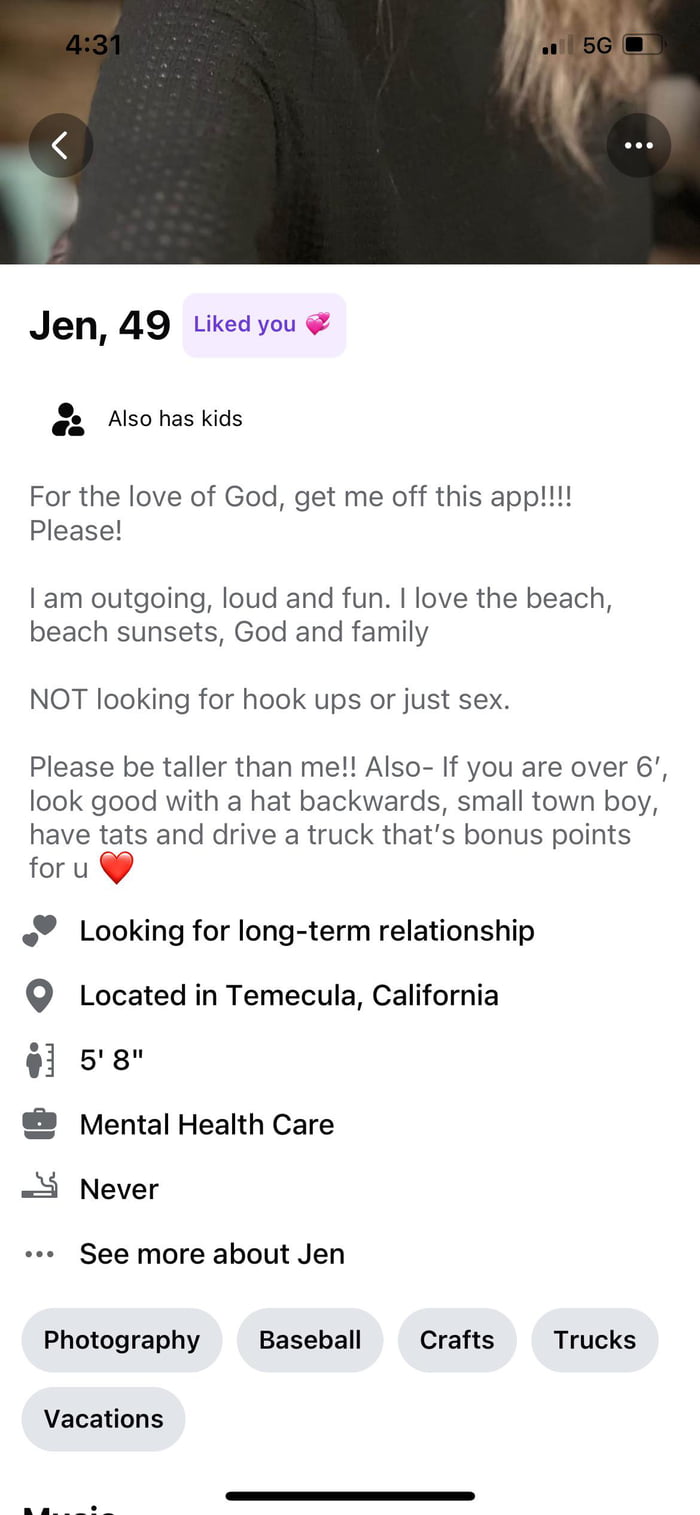Screen dimensions: 700x1515
Task: Tap the location pin icon
Action: [x=39, y=996]
